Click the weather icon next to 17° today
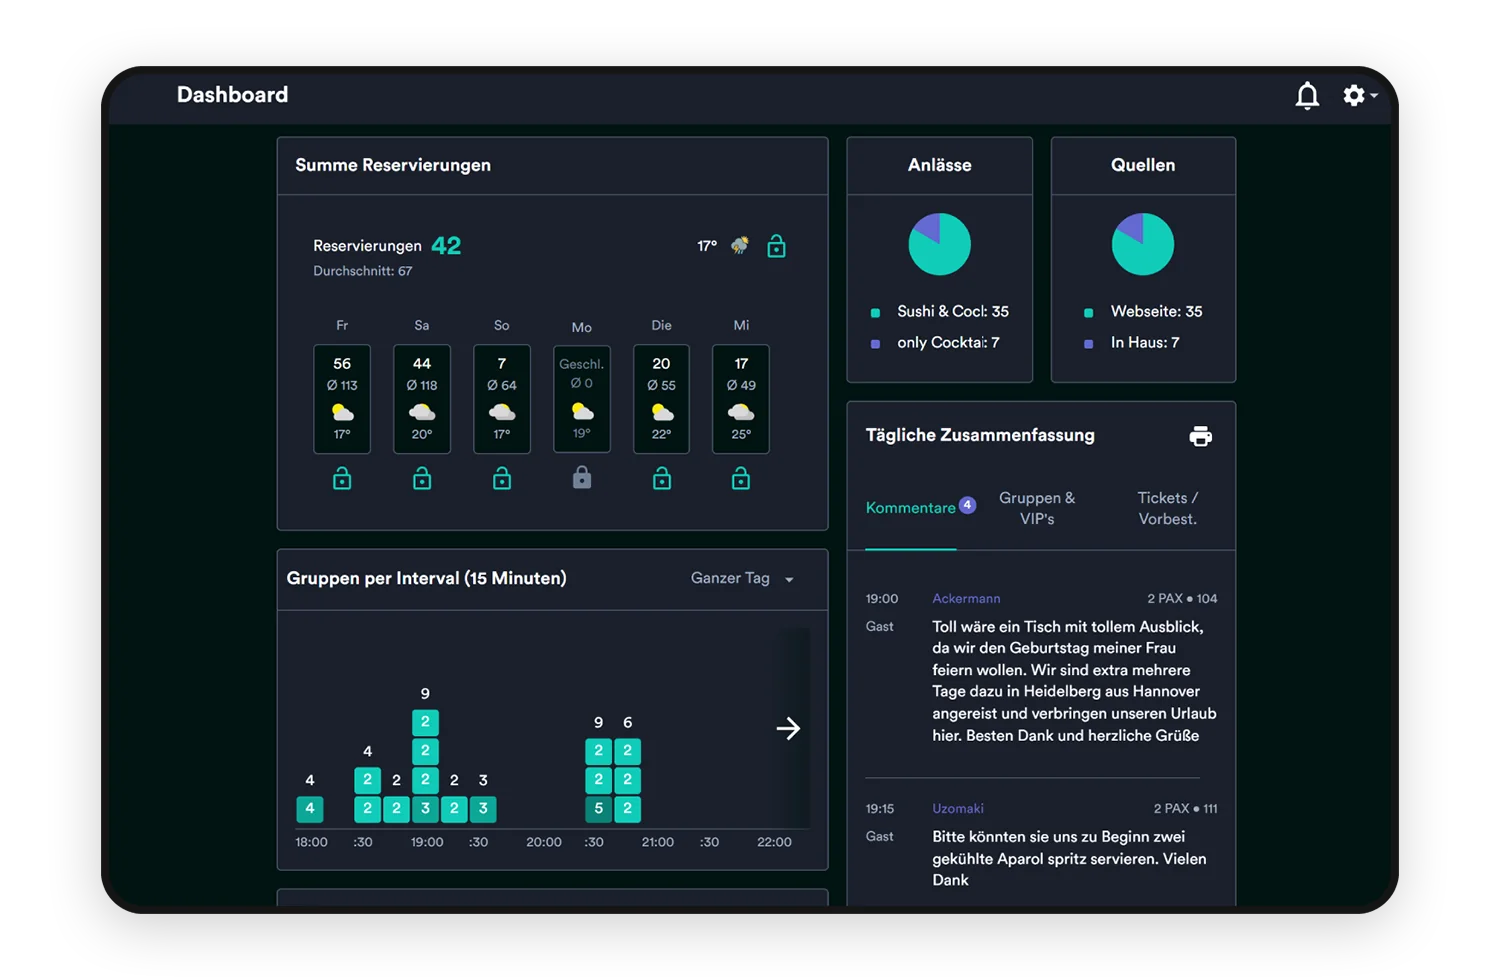The image size is (1500, 980). [x=740, y=245]
